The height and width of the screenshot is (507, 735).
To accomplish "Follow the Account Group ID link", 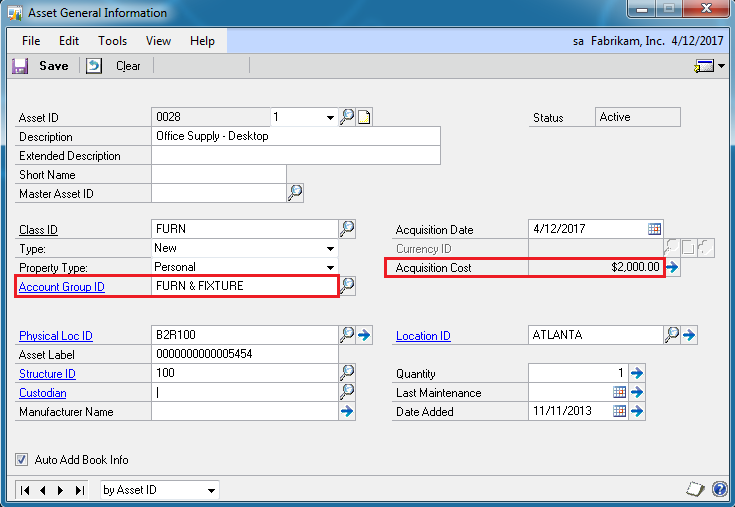I will tap(61, 287).
